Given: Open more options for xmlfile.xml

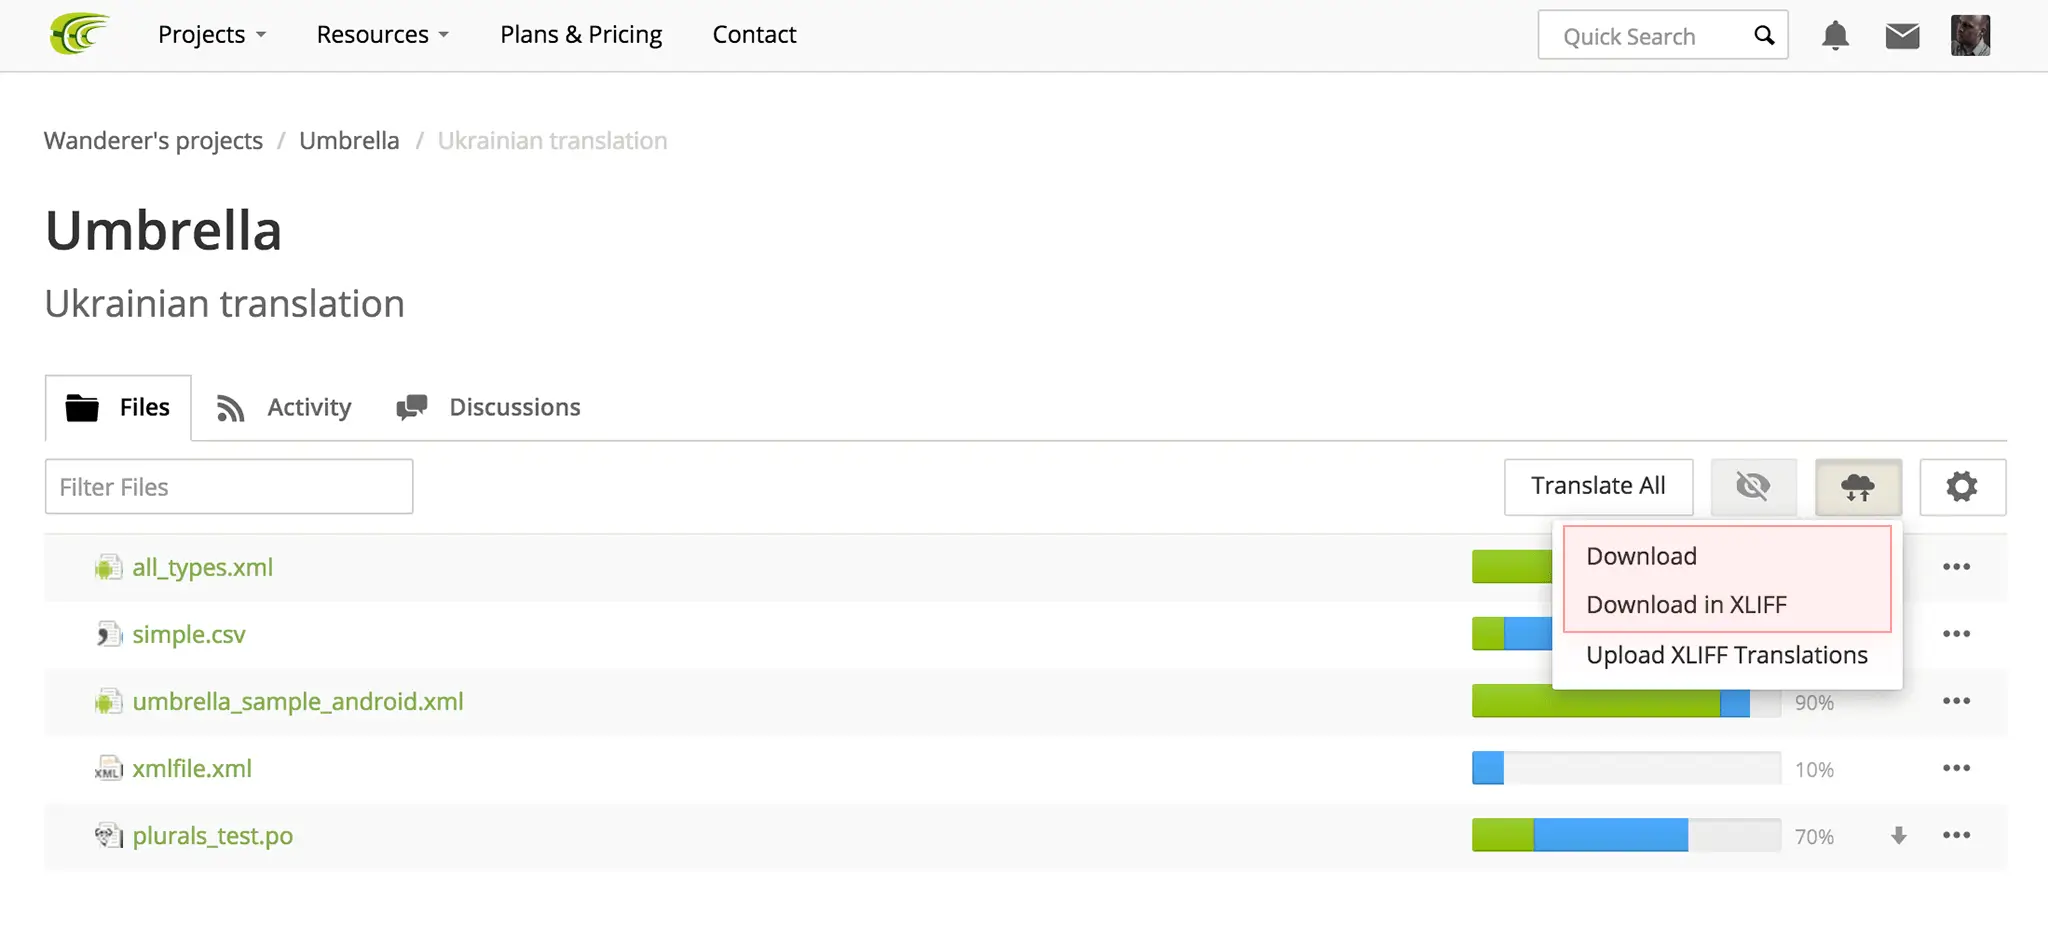Looking at the screenshot, I should (1956, 768).
